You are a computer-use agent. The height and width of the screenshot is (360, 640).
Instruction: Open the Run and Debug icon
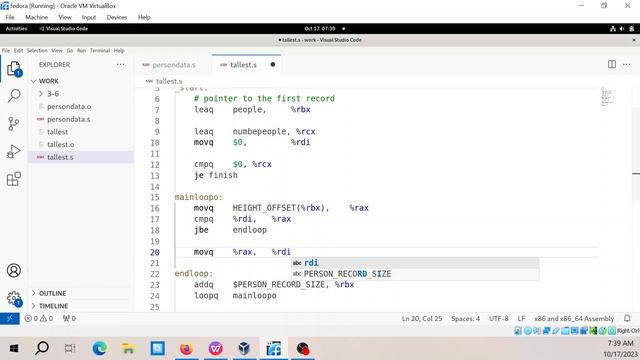click(14, 151)
